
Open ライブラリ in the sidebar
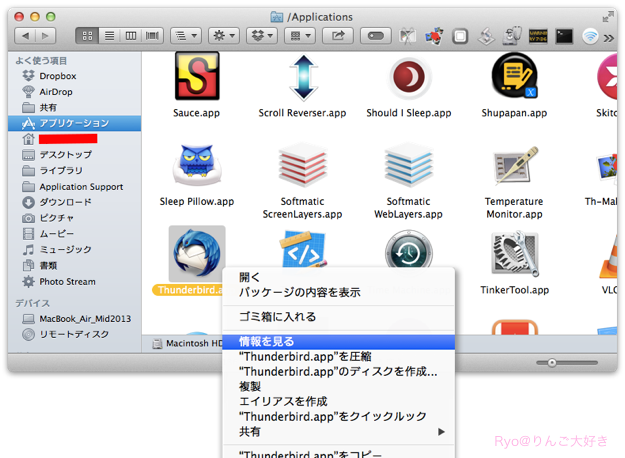pos(74,171)
